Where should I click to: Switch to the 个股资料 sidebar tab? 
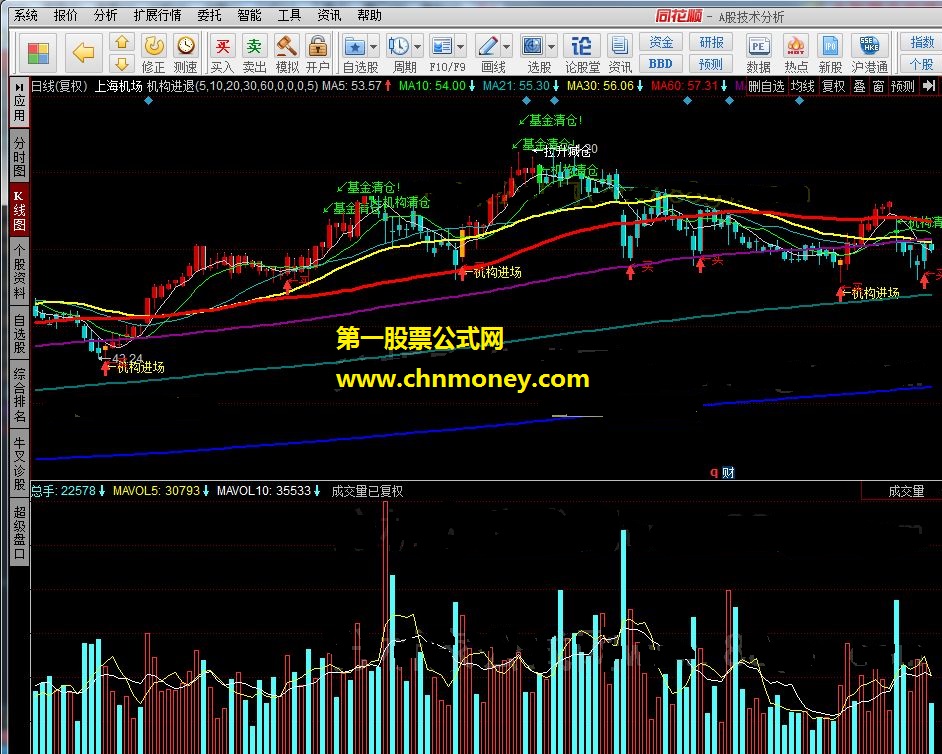click(x=20, y=271)
